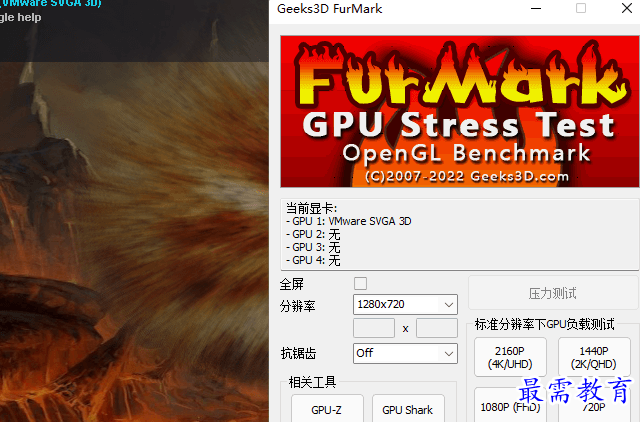Click the Geeks3D FurMark title bar text
This screenshot has height=422, width=640.
(x=329, y=9)
